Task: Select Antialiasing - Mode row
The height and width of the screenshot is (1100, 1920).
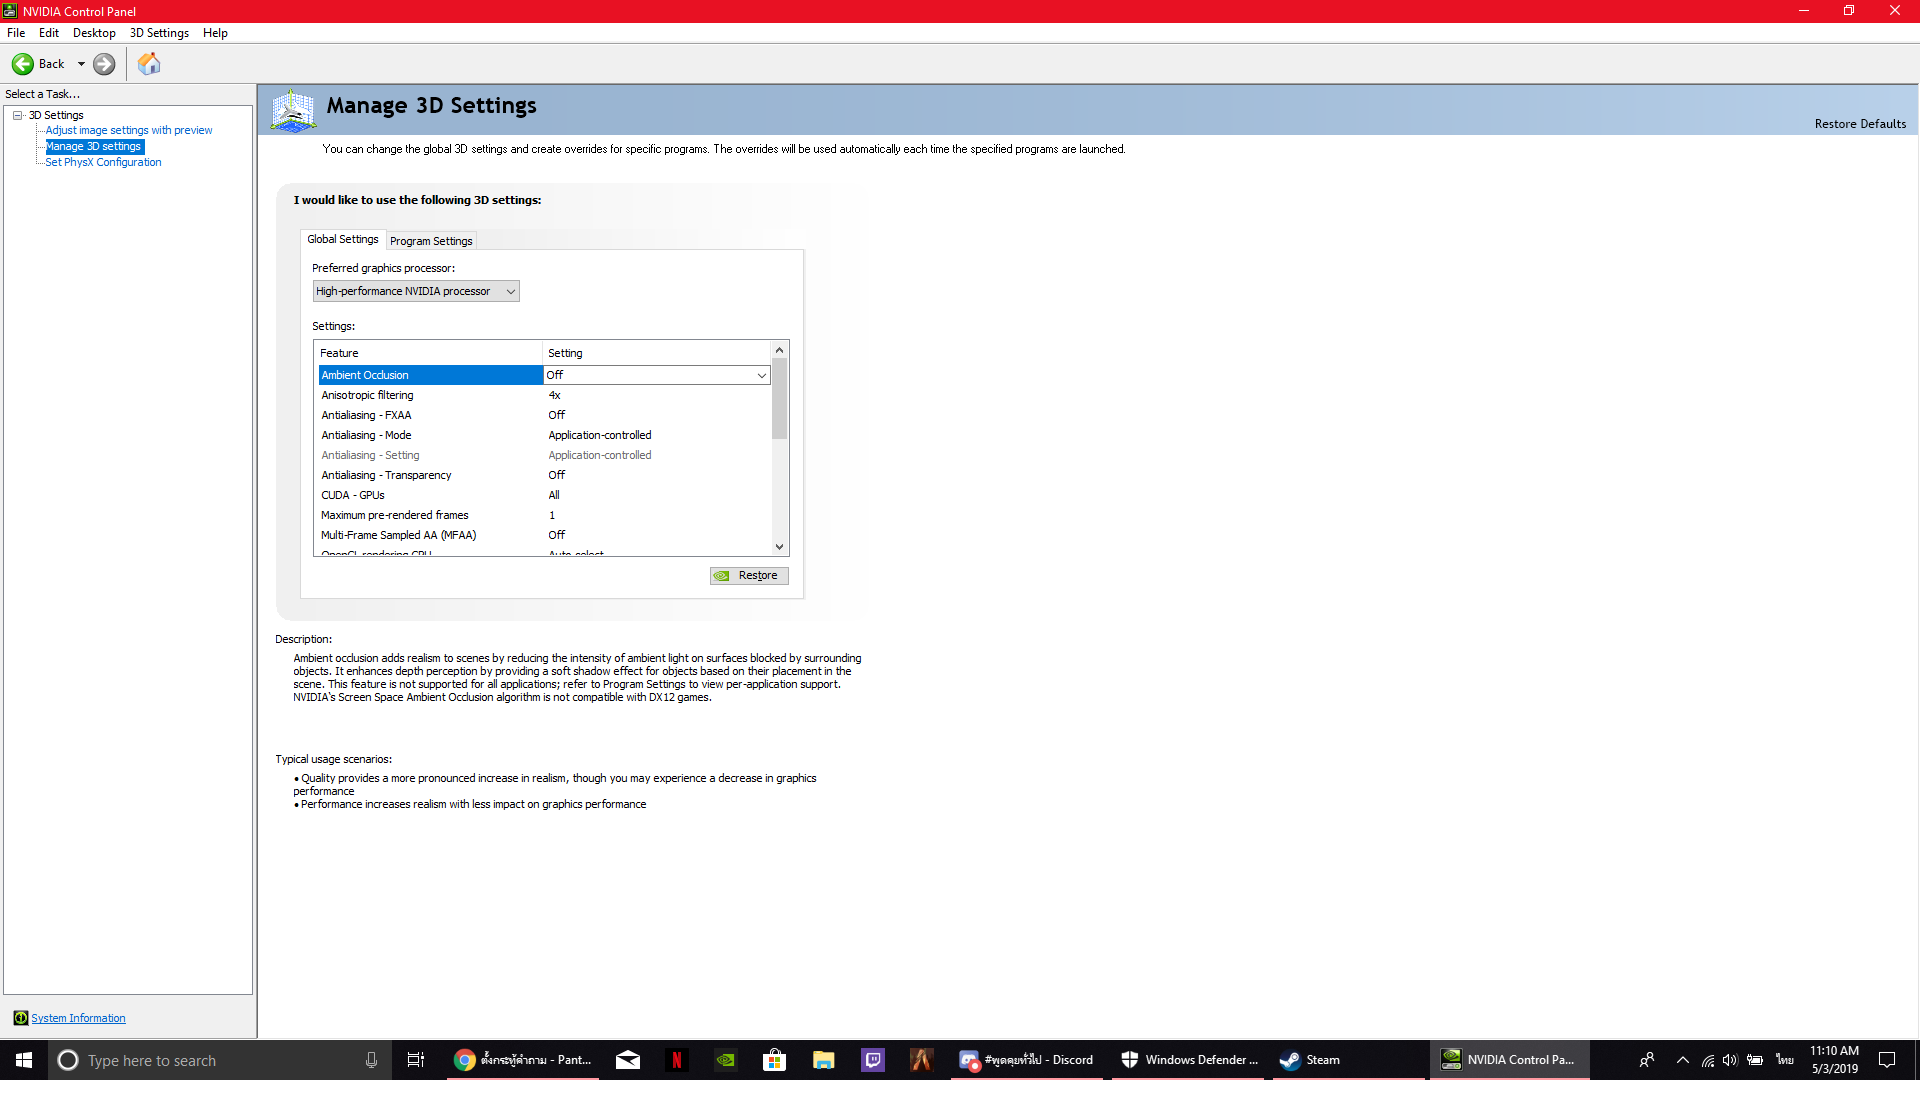Action: pyautogui.click(x=544, y=435)
